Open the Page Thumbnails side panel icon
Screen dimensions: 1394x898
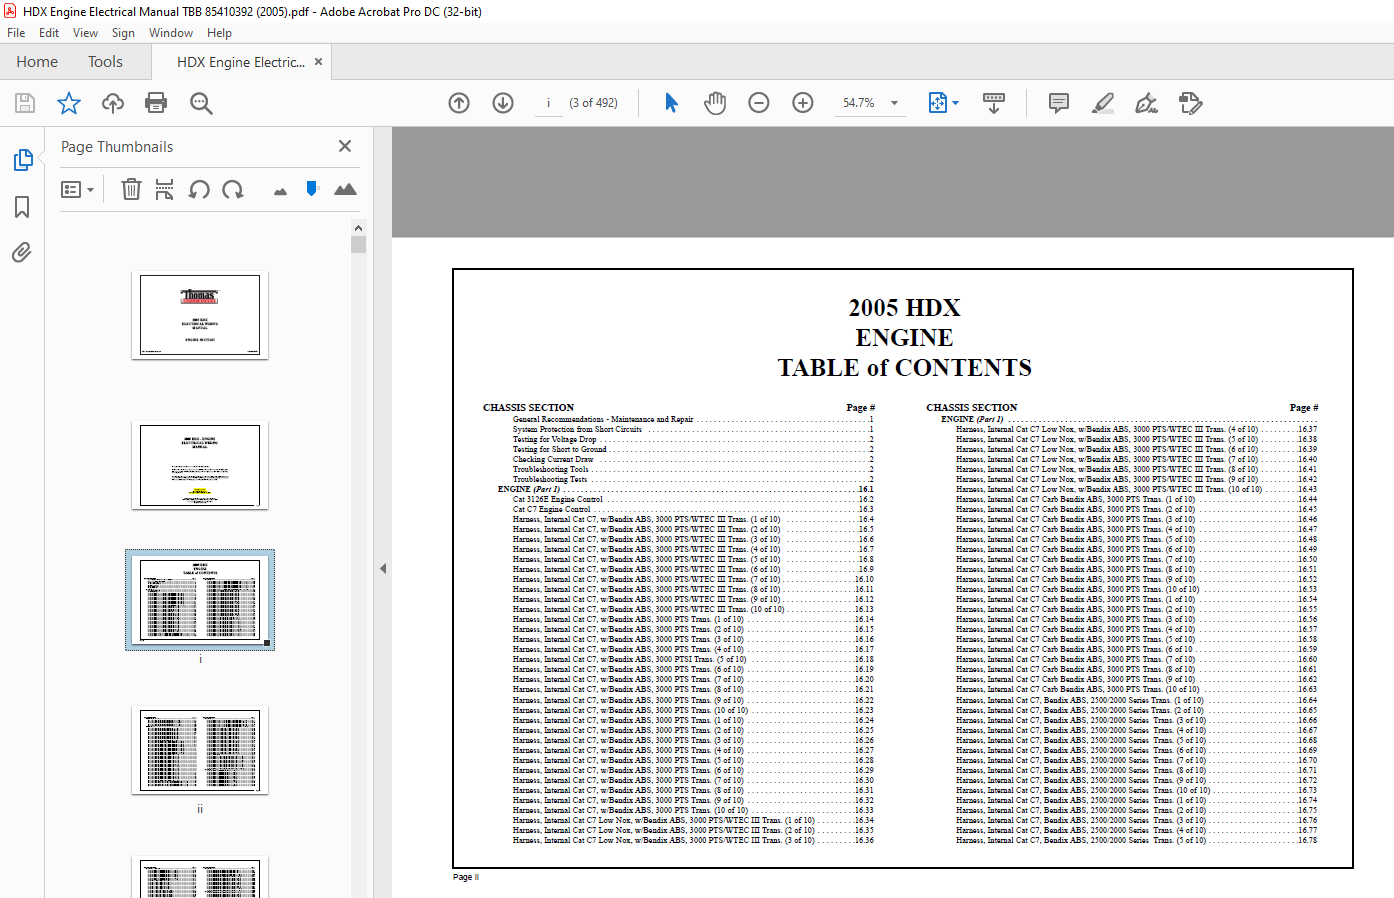22,160
